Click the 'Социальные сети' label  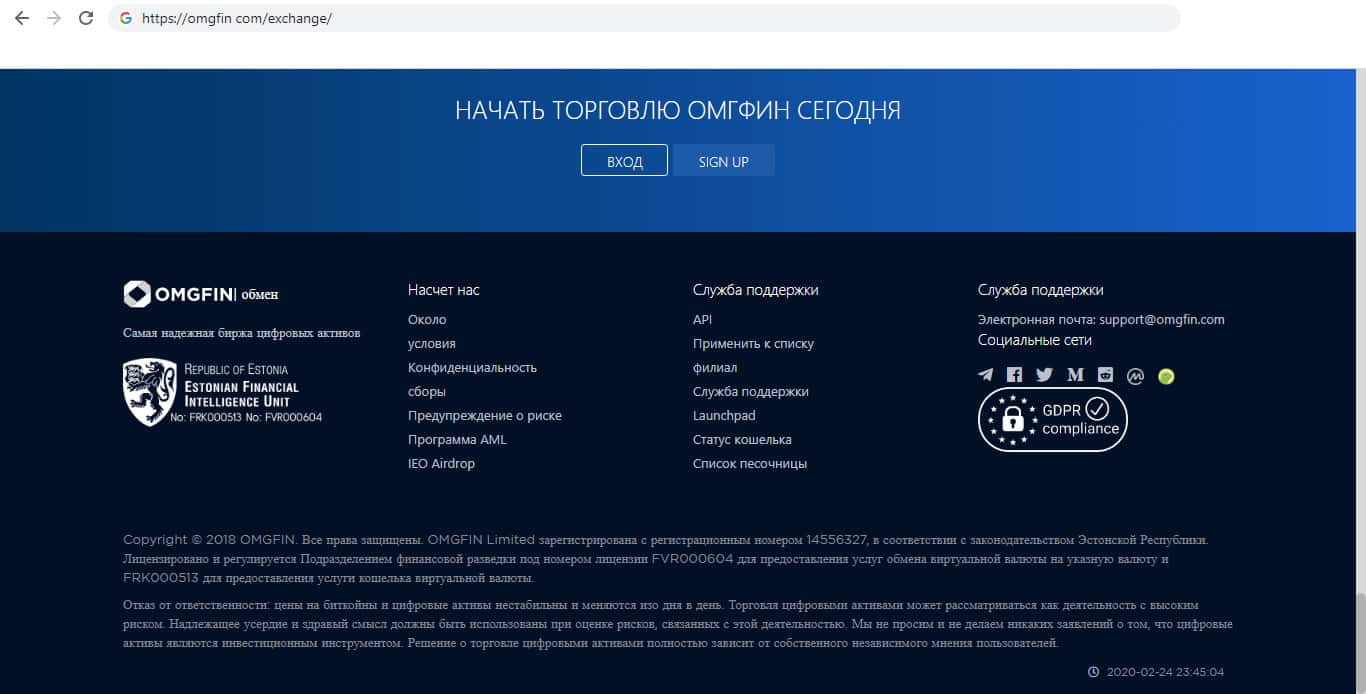pyautogui.click(x=1035, y=340)
